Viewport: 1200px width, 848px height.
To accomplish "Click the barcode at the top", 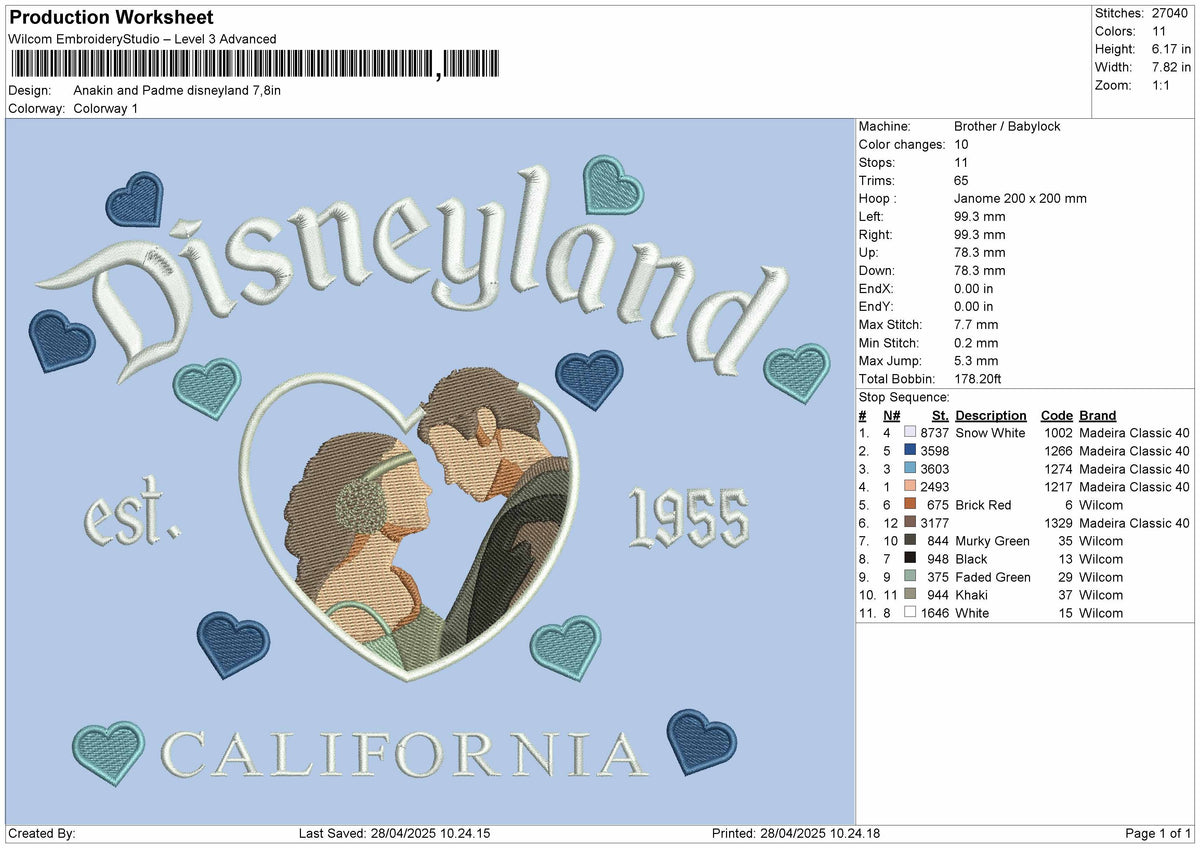I will [x=255, y=65].
